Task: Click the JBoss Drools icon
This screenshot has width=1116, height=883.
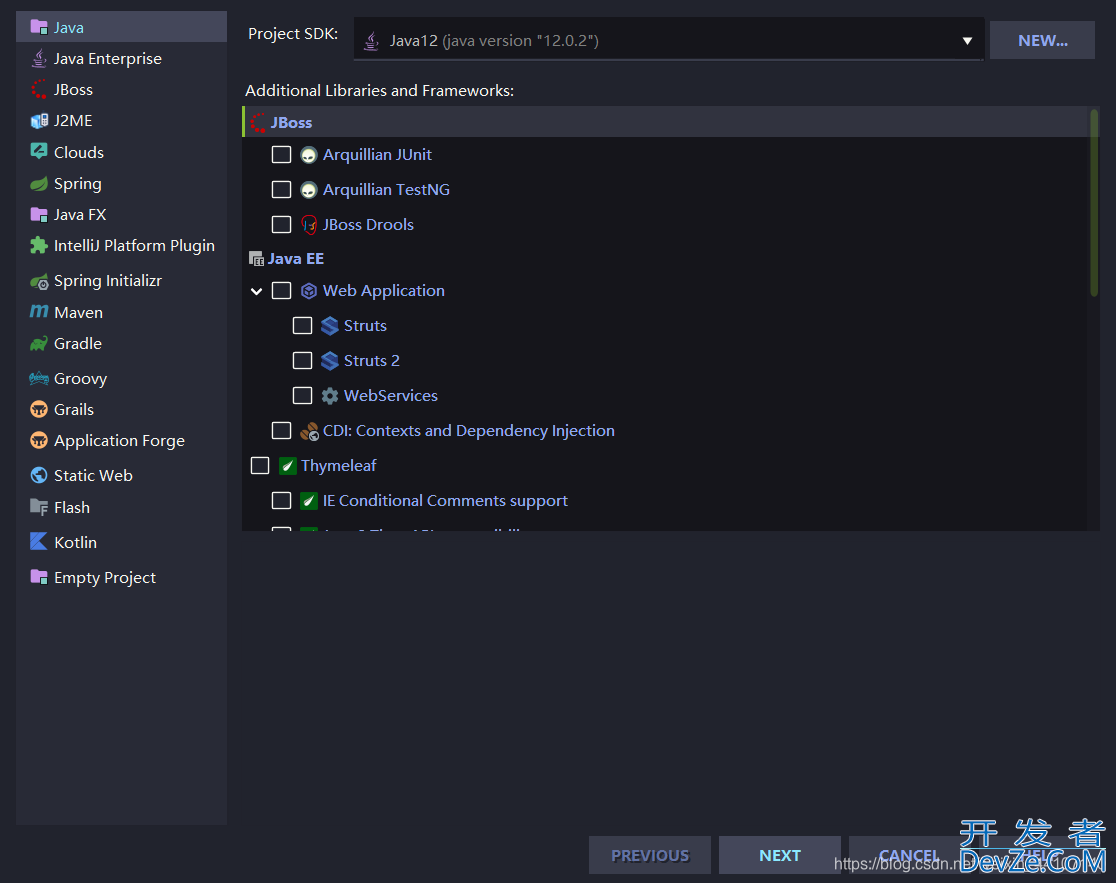Action: (x=308, y=225)
